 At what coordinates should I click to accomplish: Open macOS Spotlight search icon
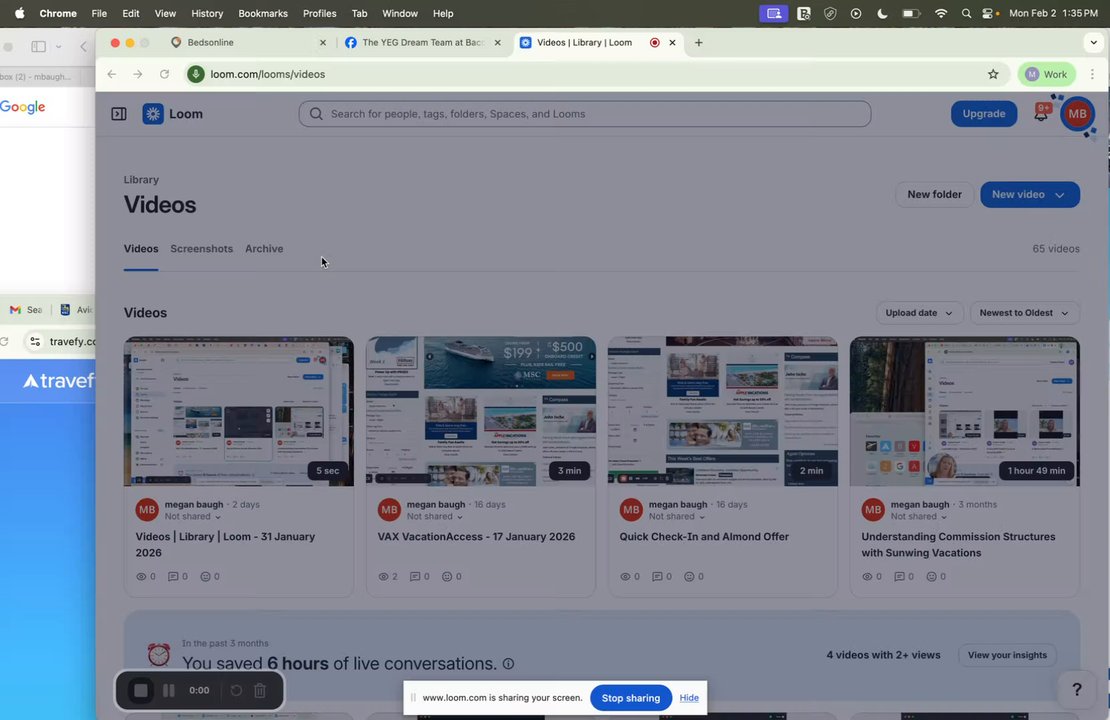[x=966, y=13]
